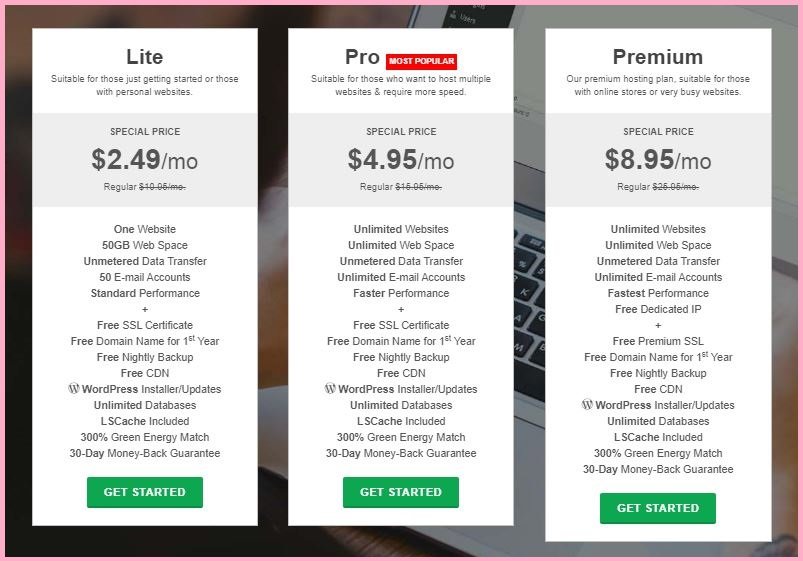Screen dimensions: 803x561
Task: Click the $8.95/mo price label
Action: (x=658, y=159)
